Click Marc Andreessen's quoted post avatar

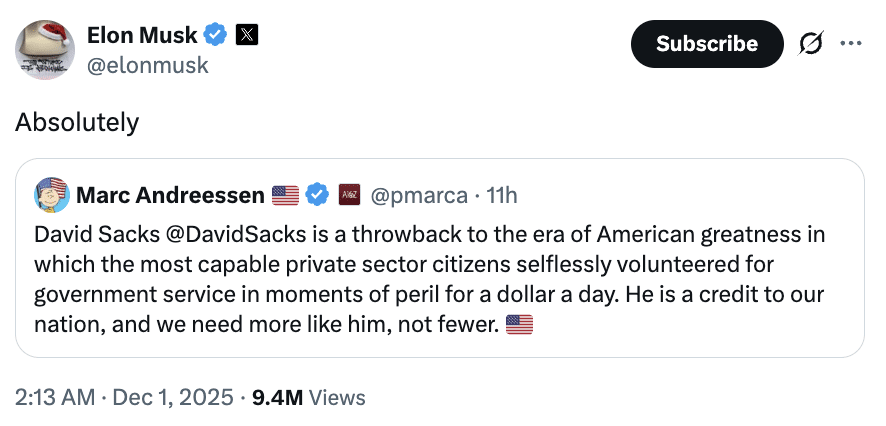point(51,194)
